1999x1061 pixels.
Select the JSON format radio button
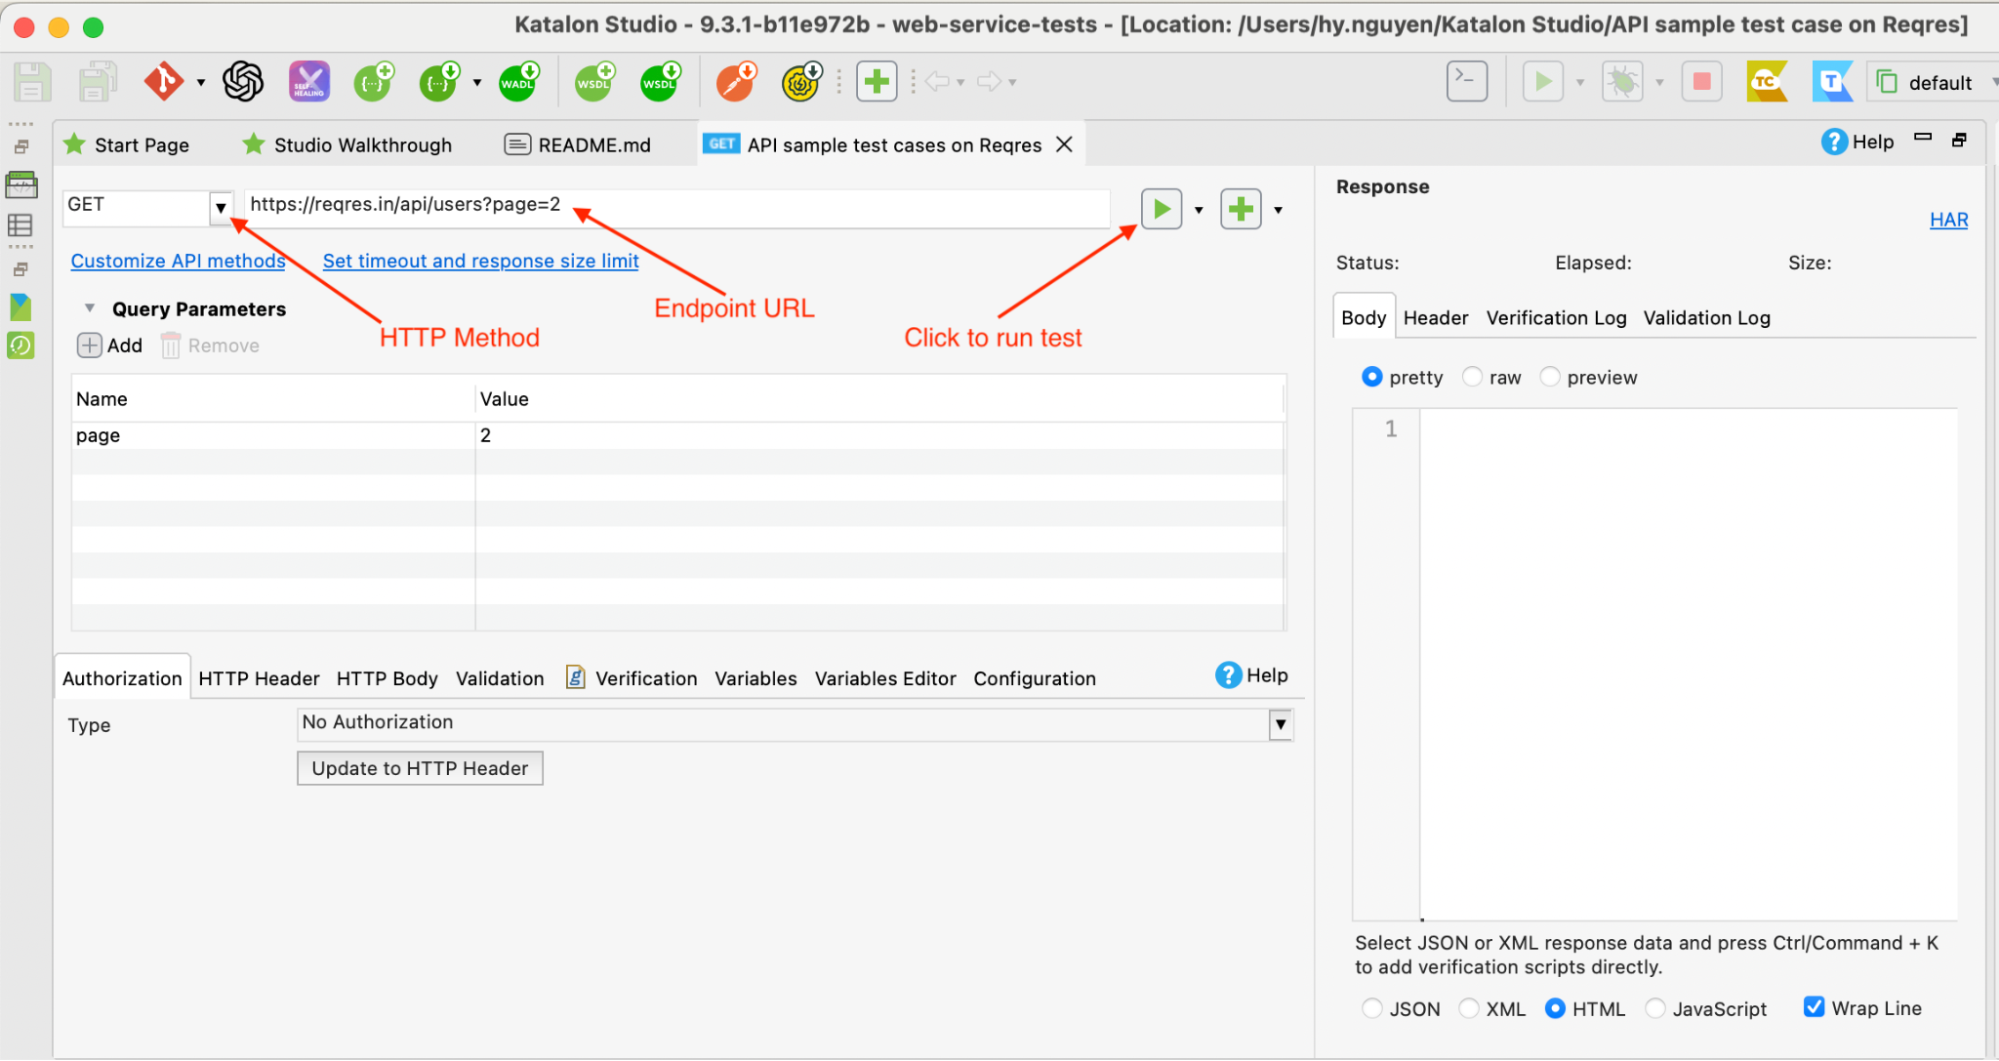click(x=1372, y=1009)
